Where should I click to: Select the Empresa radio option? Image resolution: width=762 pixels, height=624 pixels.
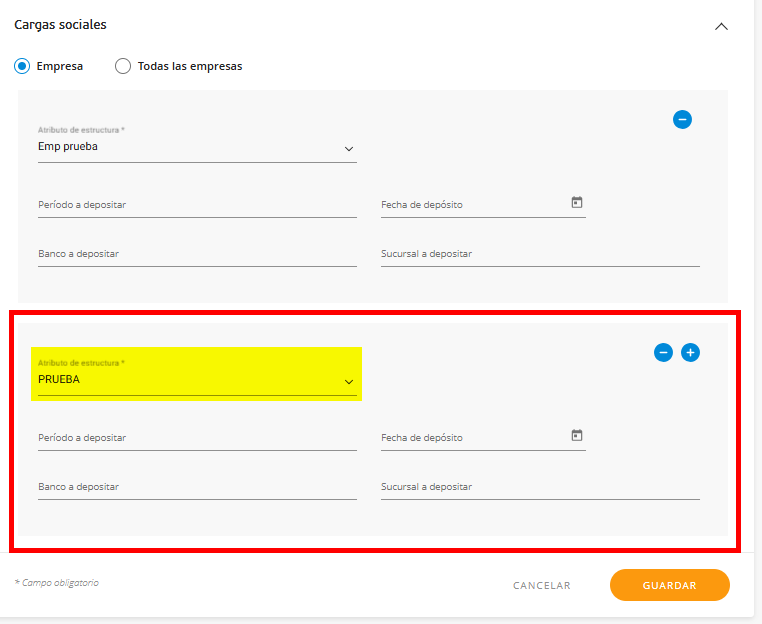point(22,66)
